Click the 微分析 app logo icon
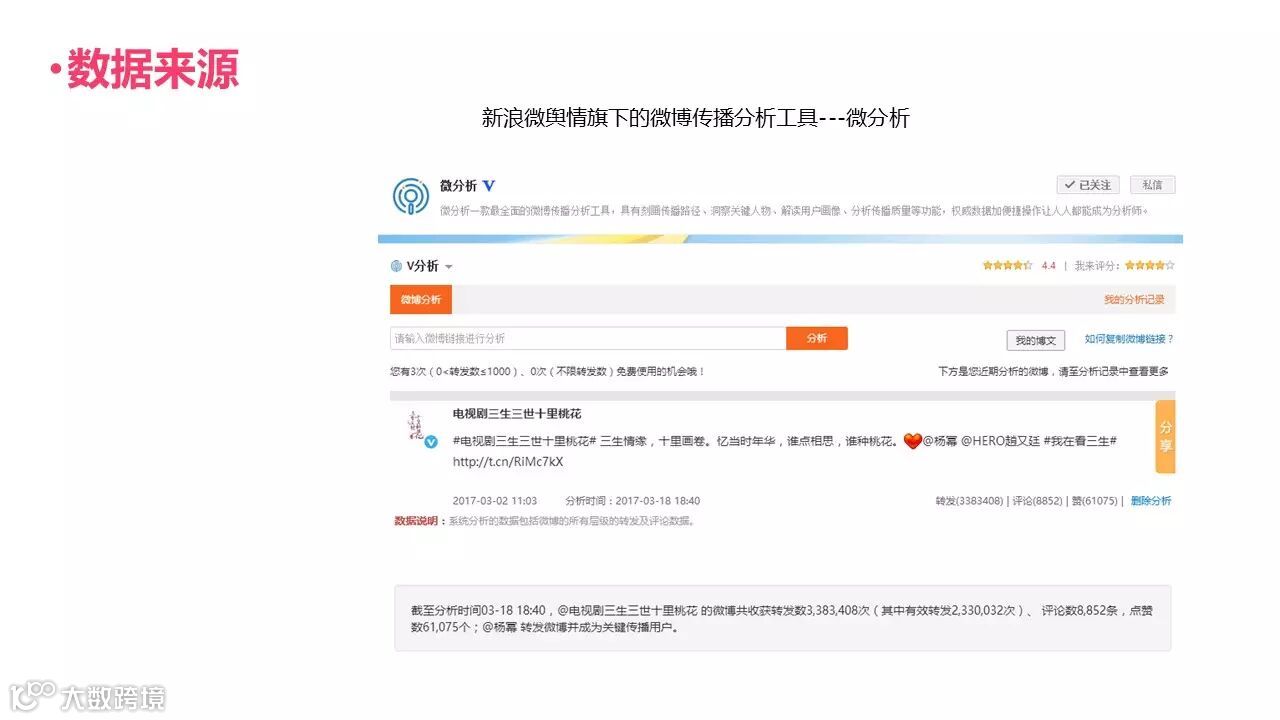 tap(410, 196)
